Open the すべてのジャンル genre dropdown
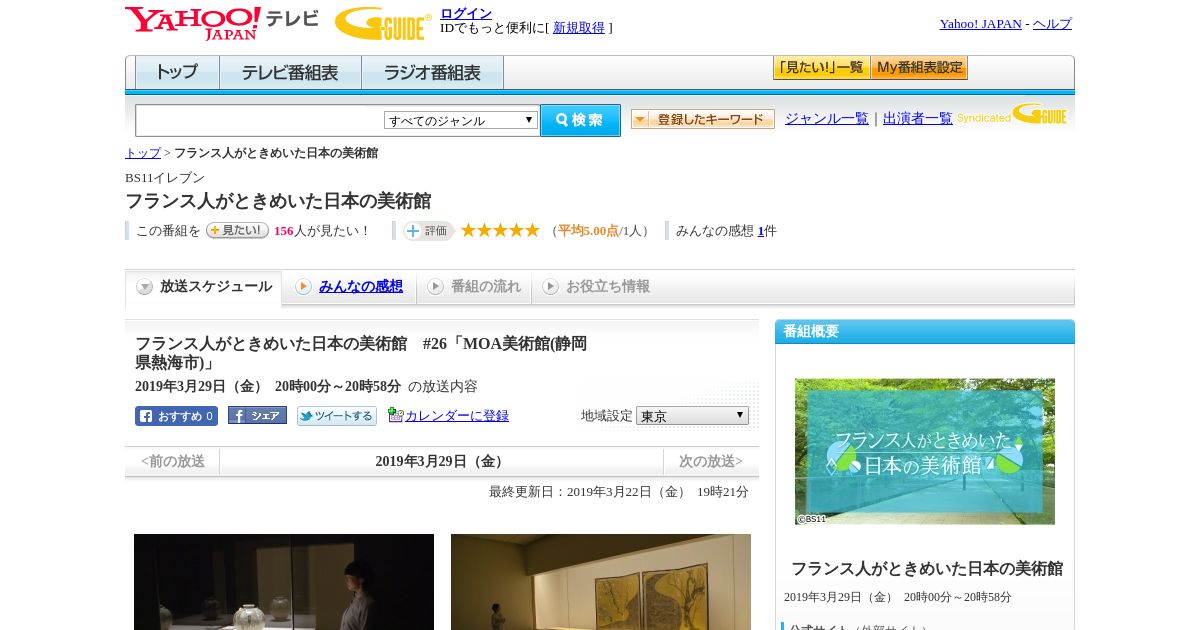 461,120
